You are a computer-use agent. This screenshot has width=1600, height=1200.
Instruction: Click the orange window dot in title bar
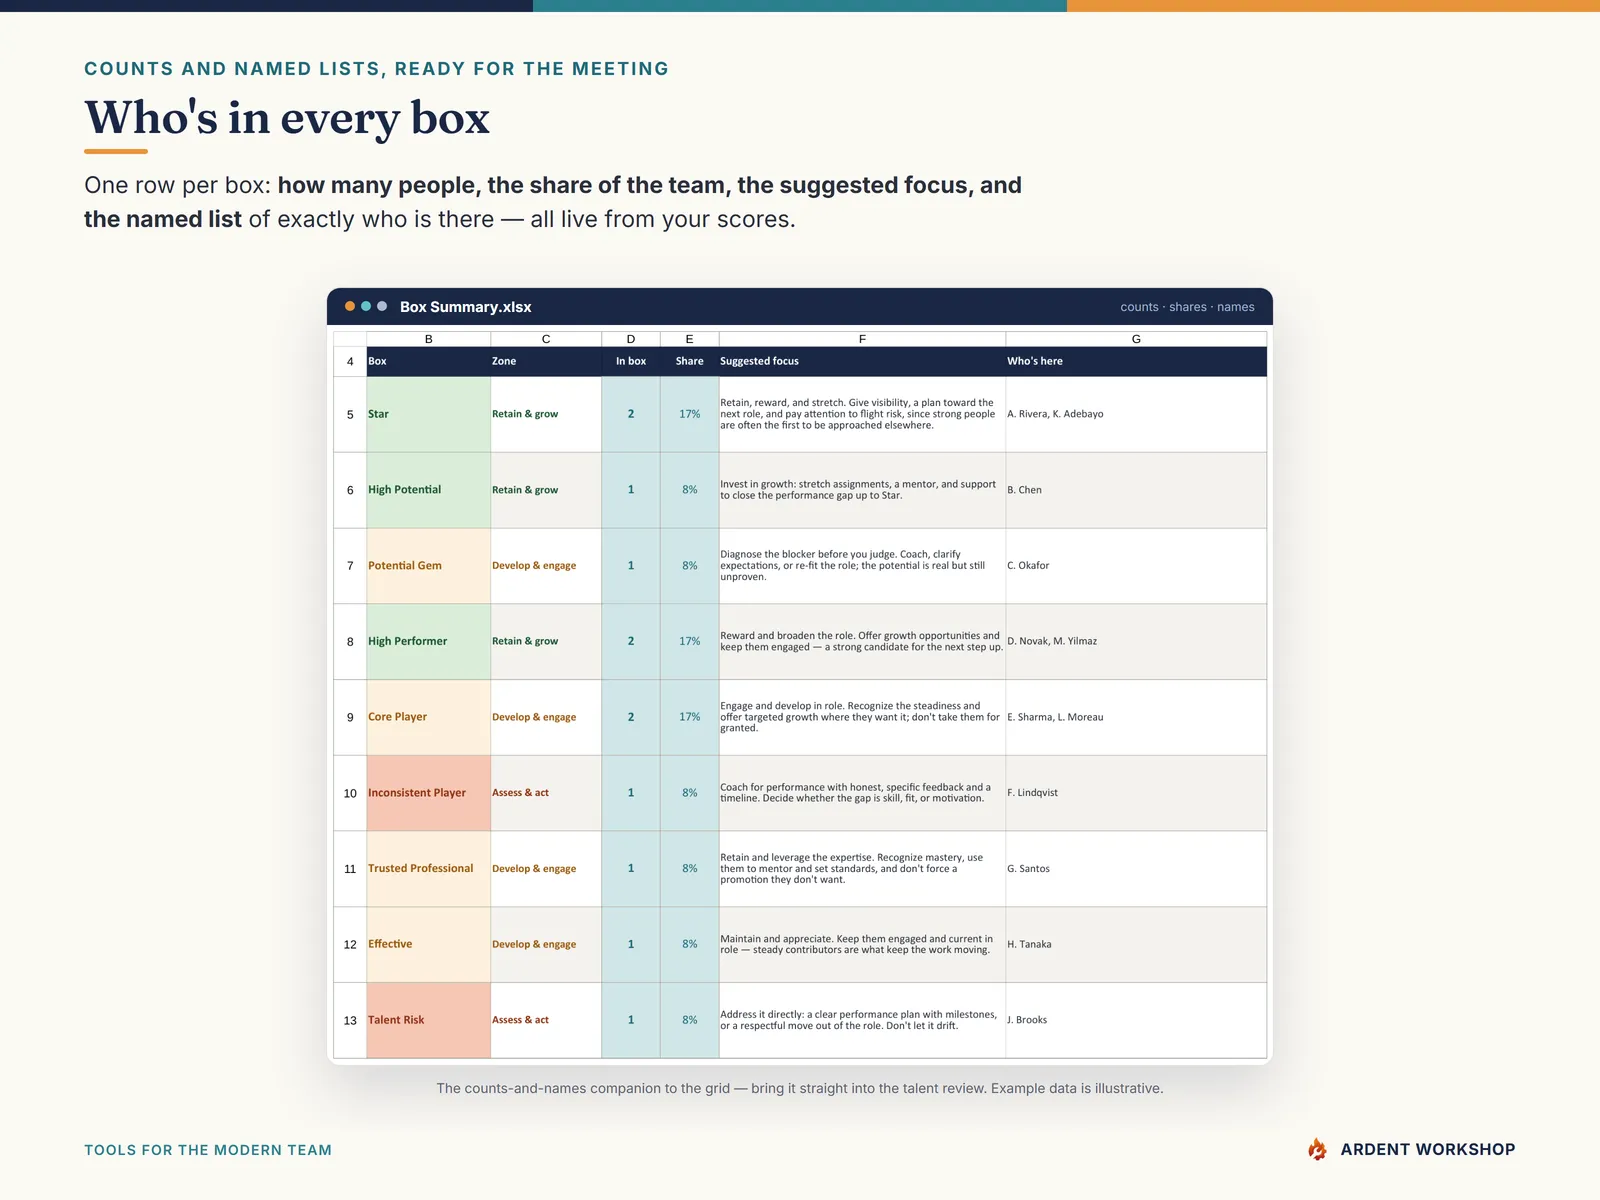pos(350,306)
